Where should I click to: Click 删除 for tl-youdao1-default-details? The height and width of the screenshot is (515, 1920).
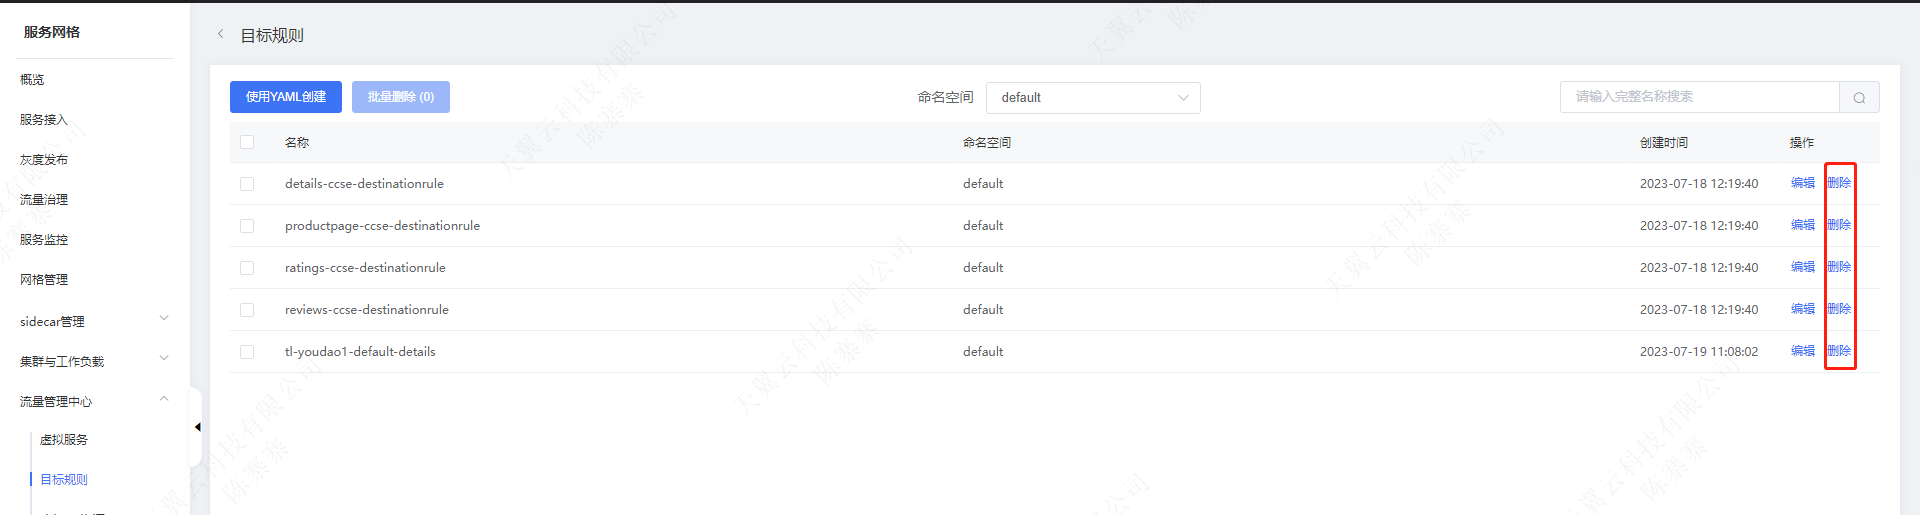pos(1839,351)
